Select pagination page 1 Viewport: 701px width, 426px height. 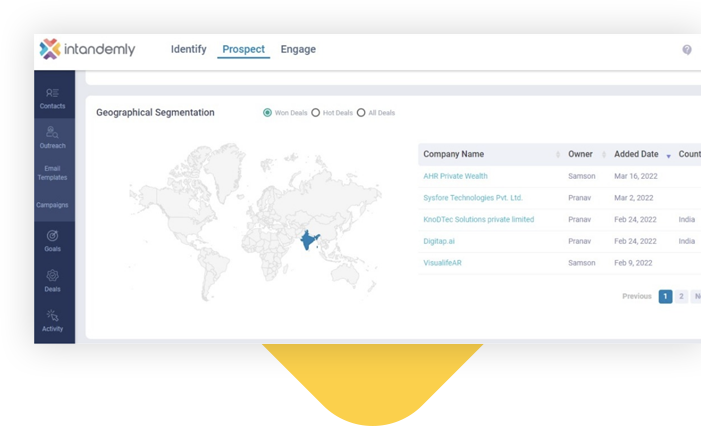tap(665, 296)
